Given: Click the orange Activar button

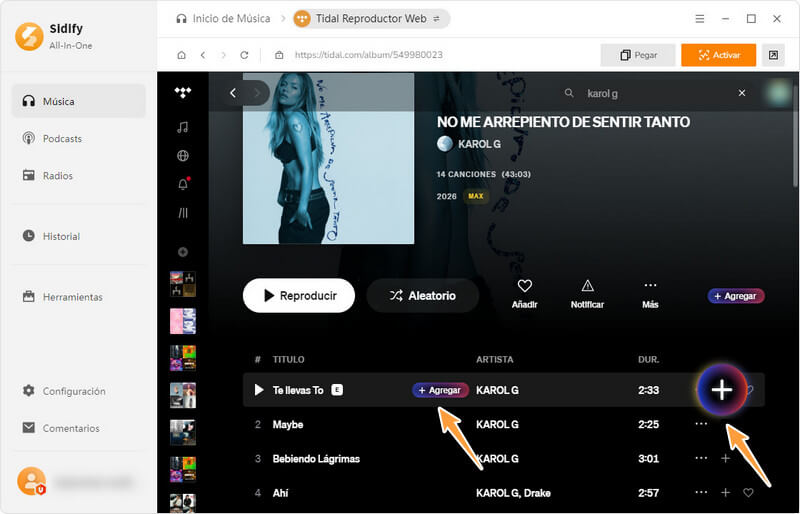Looking at the screenshot, I should (718, 55).
